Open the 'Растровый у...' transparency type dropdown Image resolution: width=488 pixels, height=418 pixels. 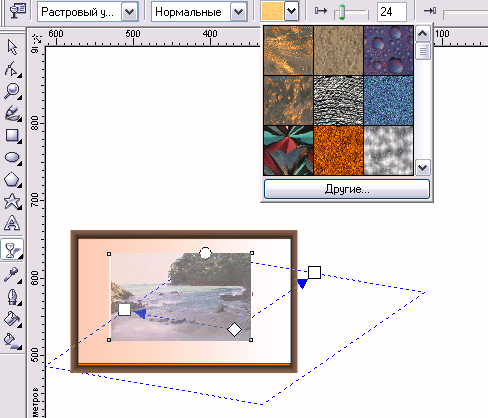[x=129, y=12]
